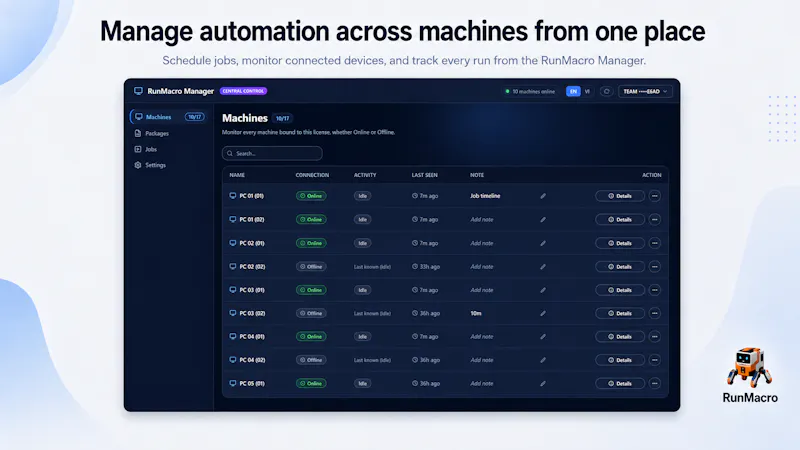Open Settings in the sidebar
Viewport: 800px width, 450px height.
tap(150, 165)
